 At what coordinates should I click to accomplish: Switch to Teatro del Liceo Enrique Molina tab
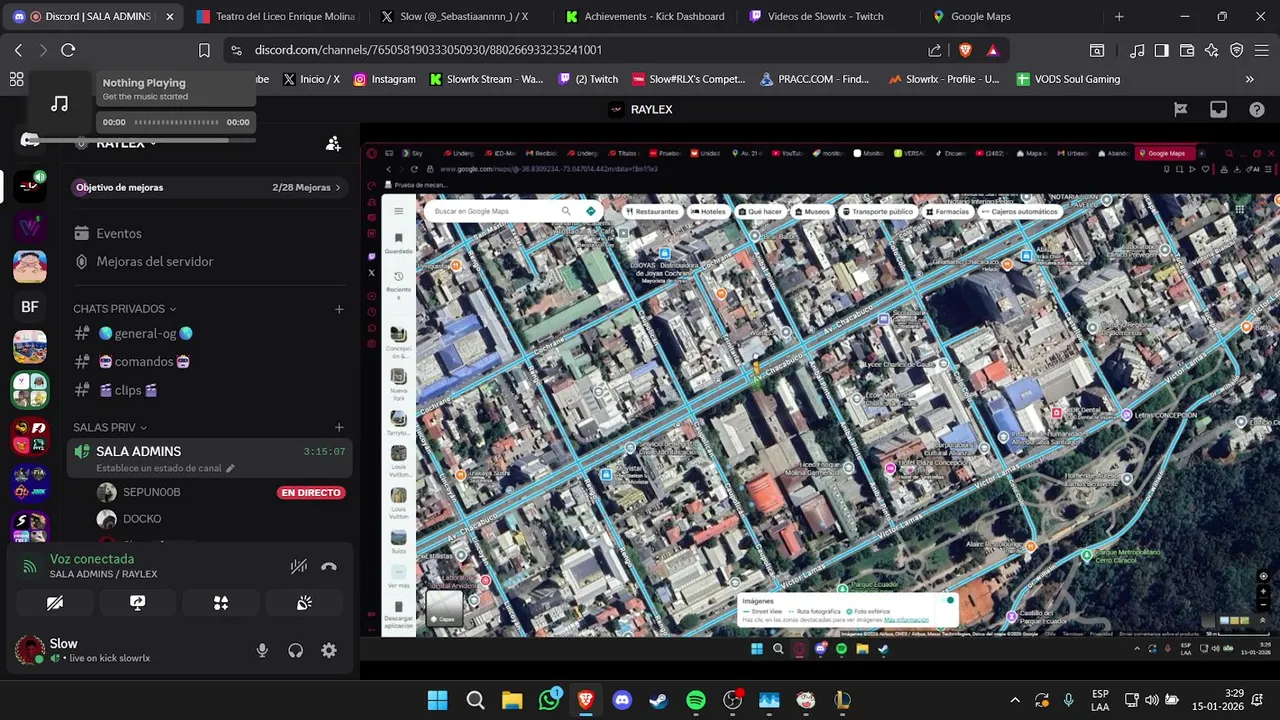[276, 17]
